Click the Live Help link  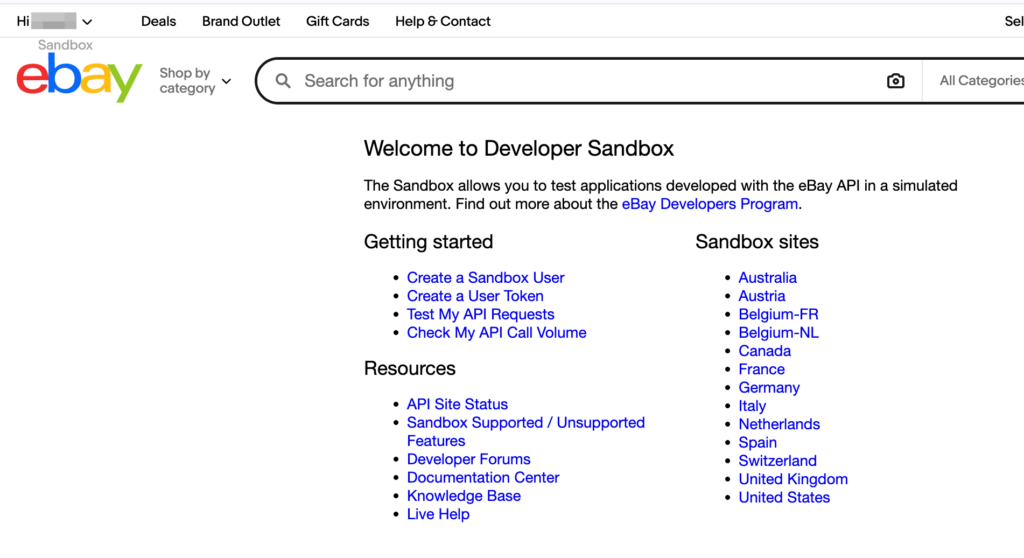[x=438, y=514]
